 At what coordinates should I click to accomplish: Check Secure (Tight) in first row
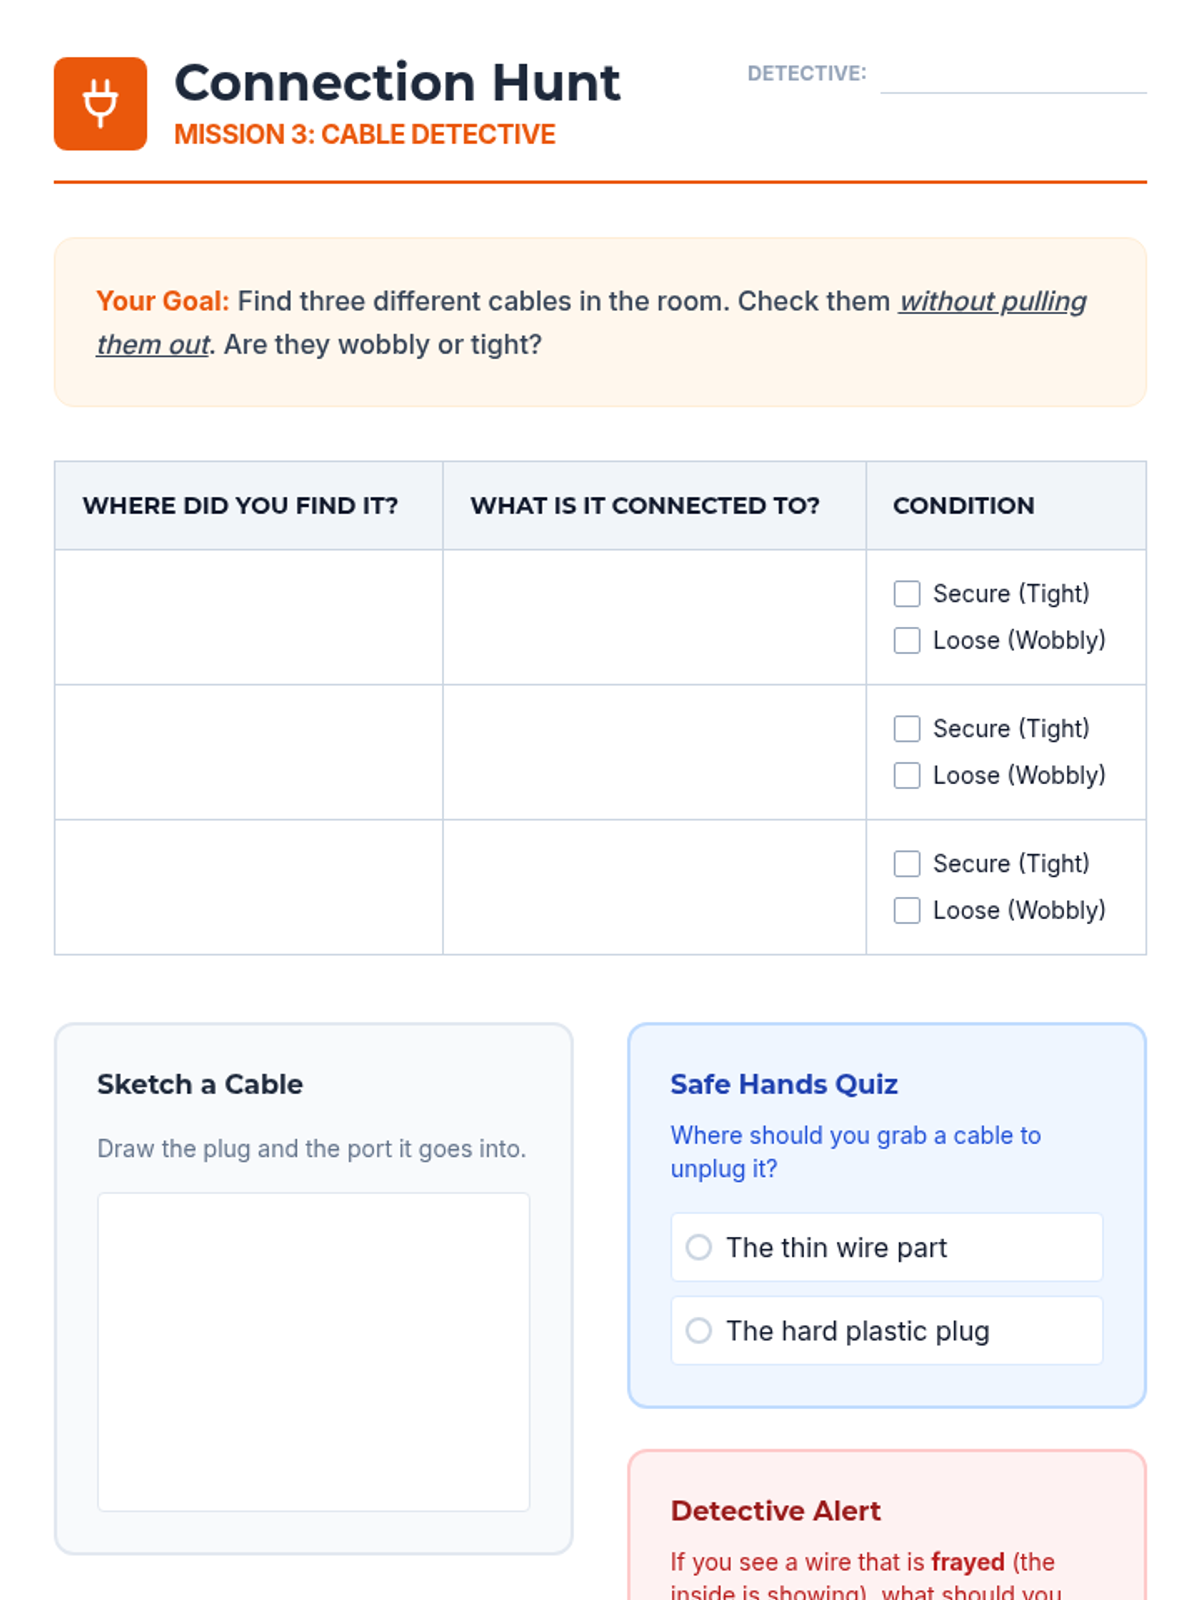[x=907, y=594]
